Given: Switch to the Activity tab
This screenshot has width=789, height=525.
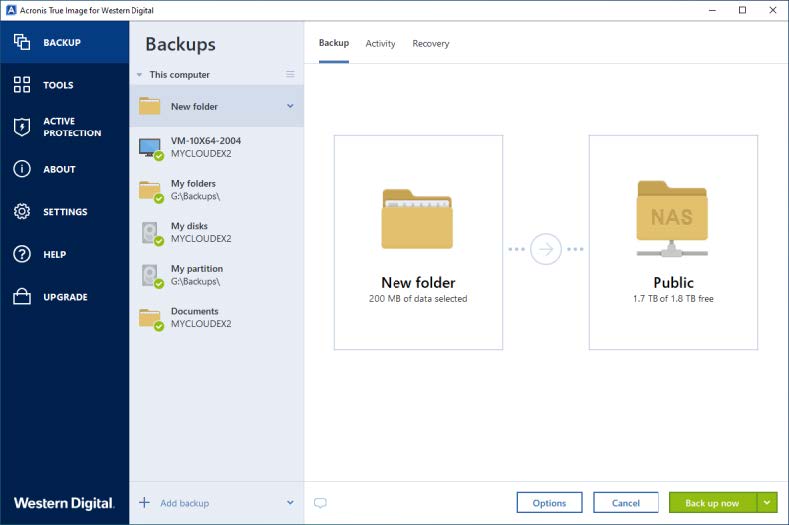Looking at the screenshot, I should click(380, 44).
